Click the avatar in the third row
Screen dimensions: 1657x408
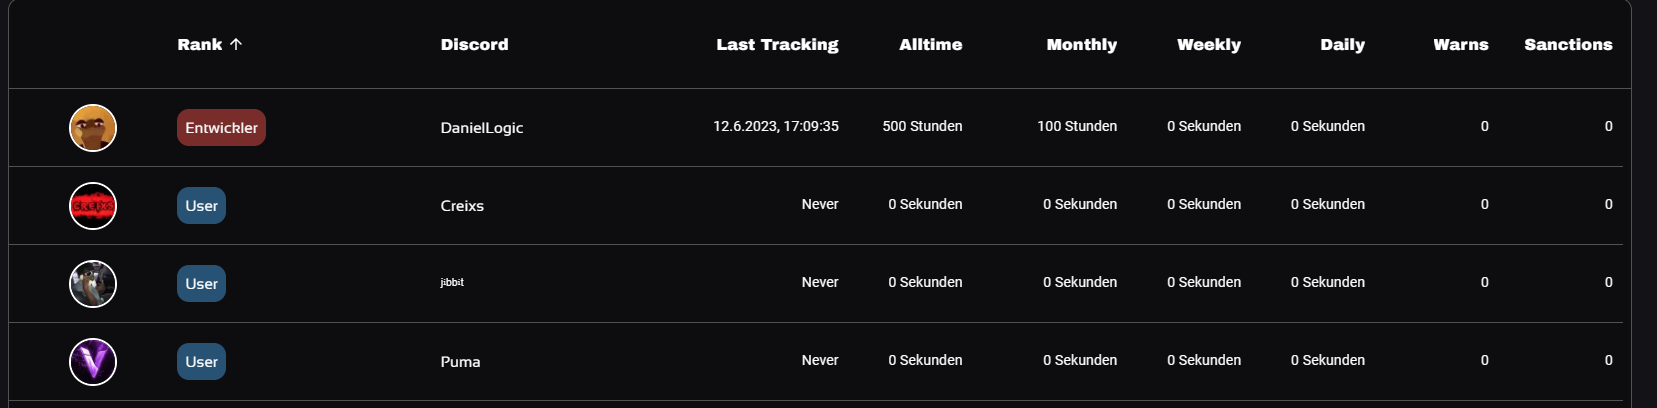pos(93,284)
